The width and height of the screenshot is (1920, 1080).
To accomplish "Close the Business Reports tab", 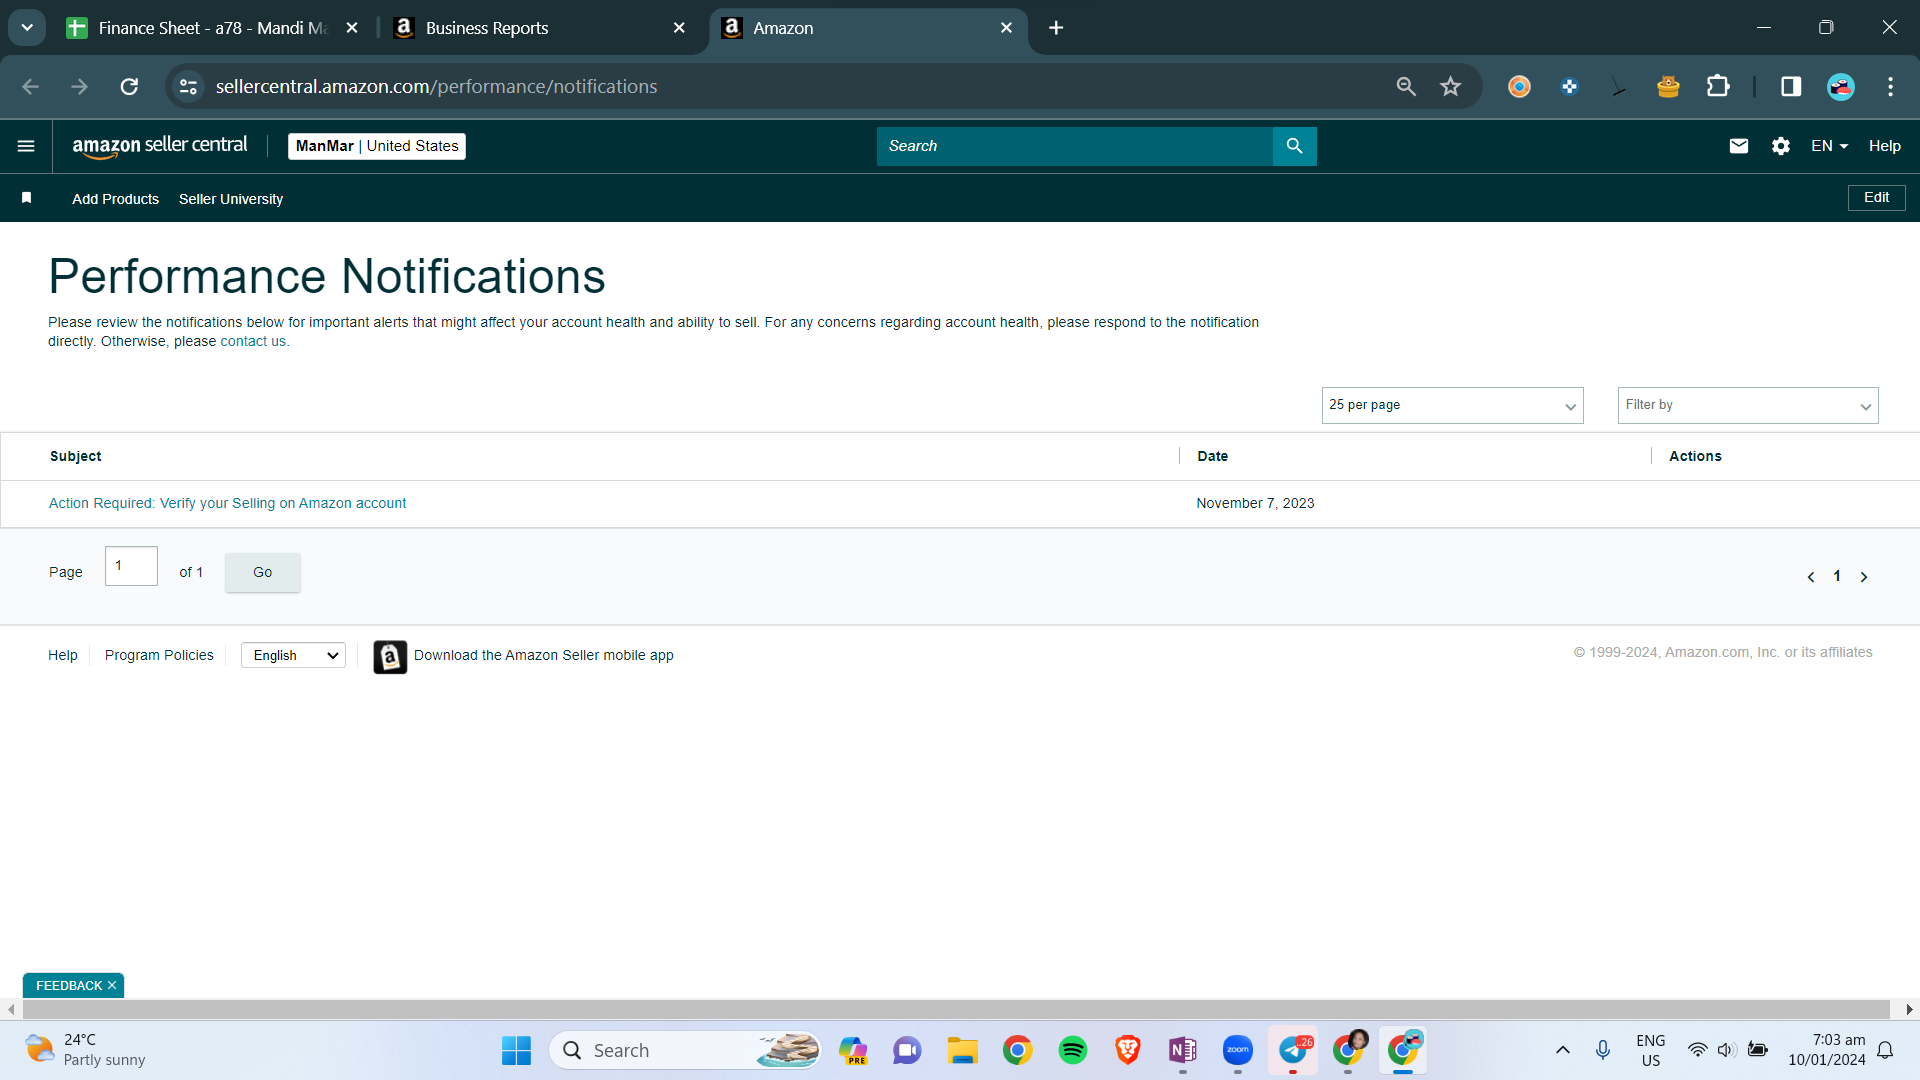I will pyautogui.click(x=679, y=28).
